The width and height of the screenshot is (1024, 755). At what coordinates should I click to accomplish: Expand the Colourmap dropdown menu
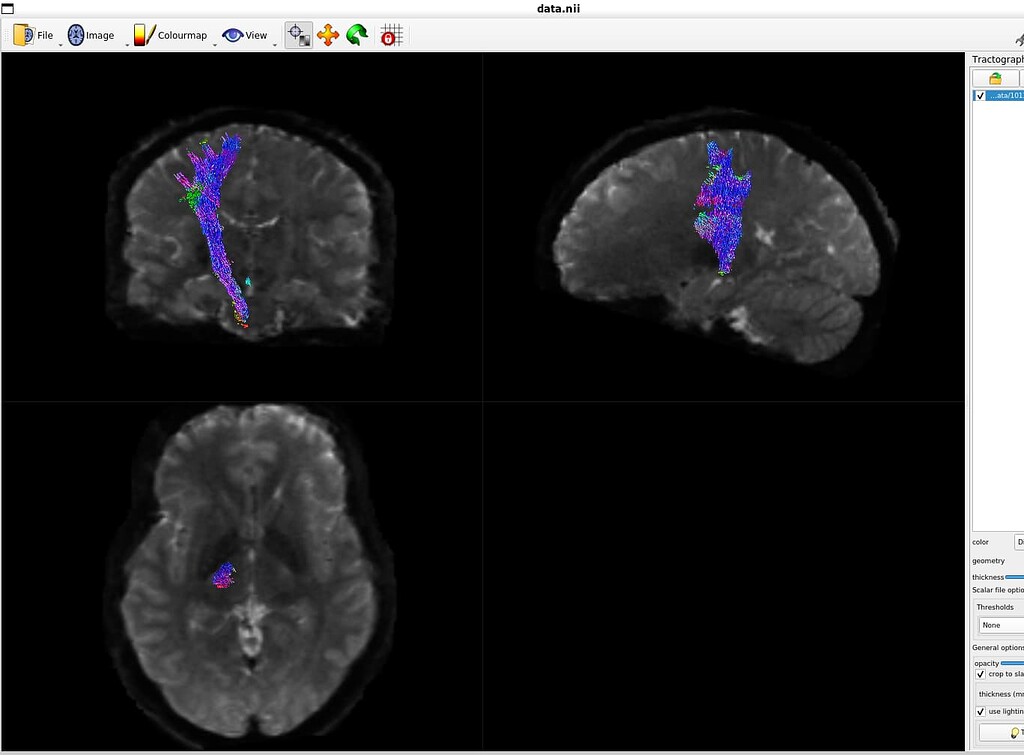171,36
